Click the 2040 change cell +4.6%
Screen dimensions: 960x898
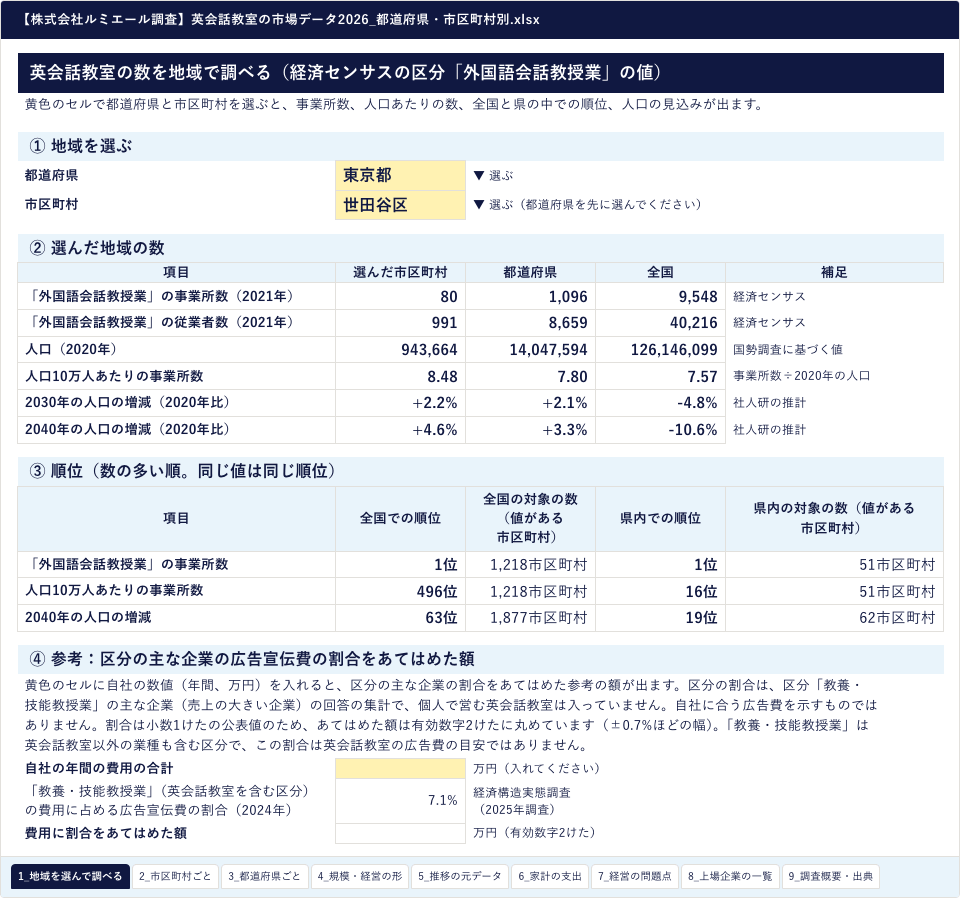pyautogui.click(x=400, y=430)
